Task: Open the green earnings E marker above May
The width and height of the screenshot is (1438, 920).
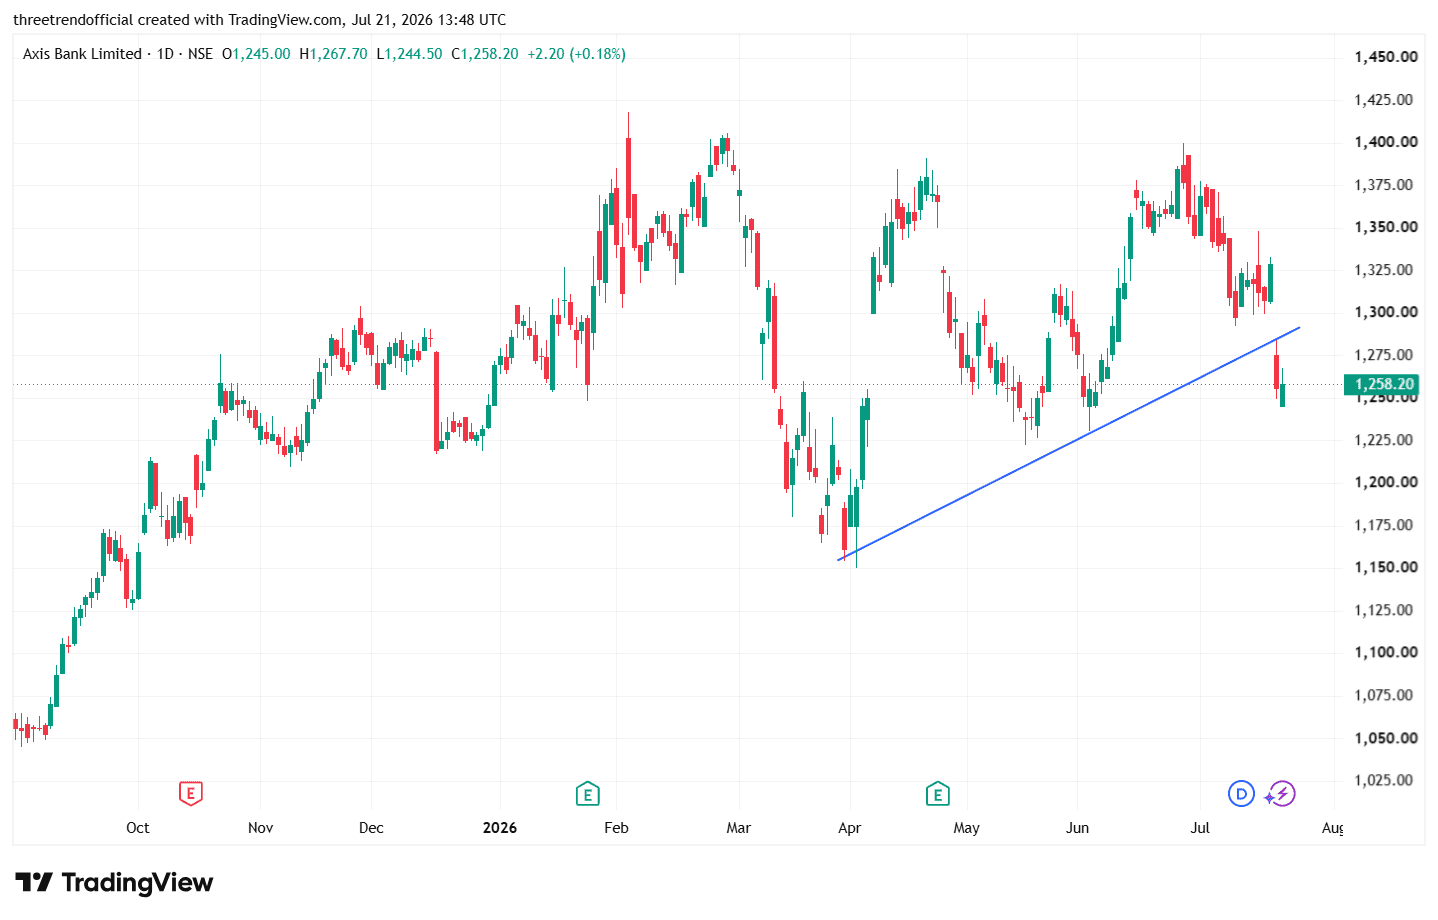Action: pyautogui.click(x=937, y=794)
